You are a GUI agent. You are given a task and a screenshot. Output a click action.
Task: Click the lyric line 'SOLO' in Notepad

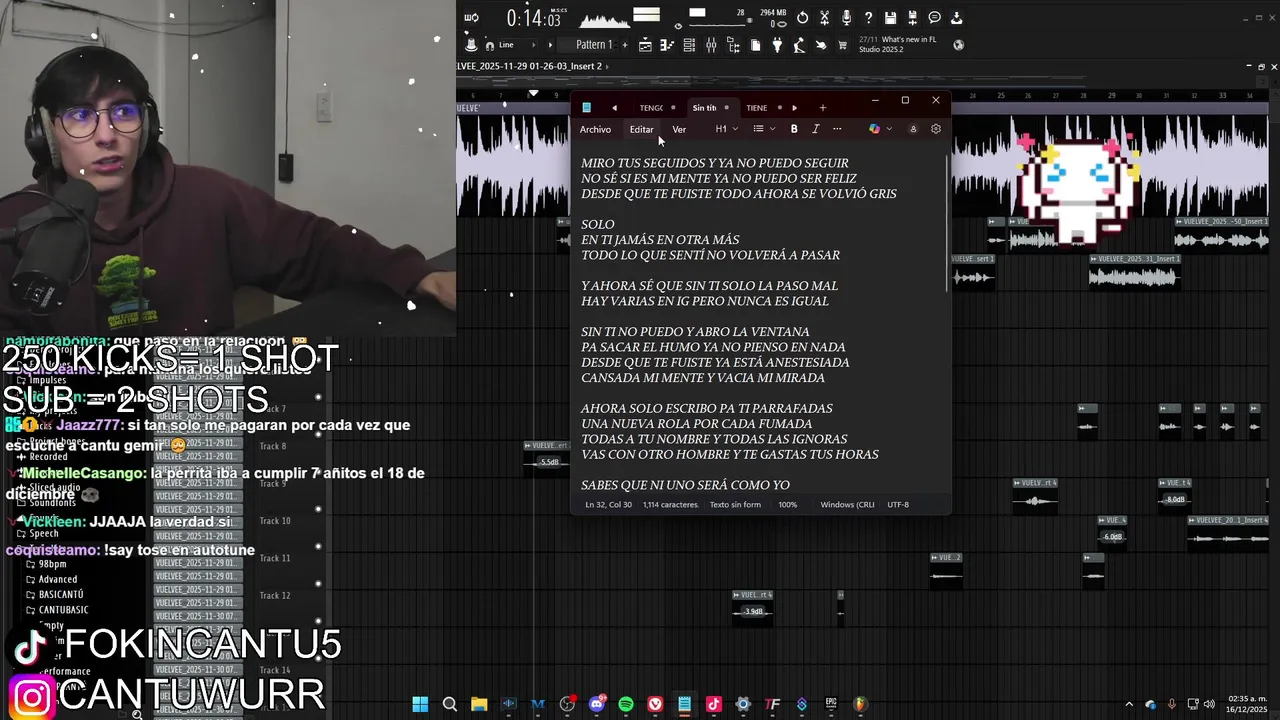(x=598, y=224)
